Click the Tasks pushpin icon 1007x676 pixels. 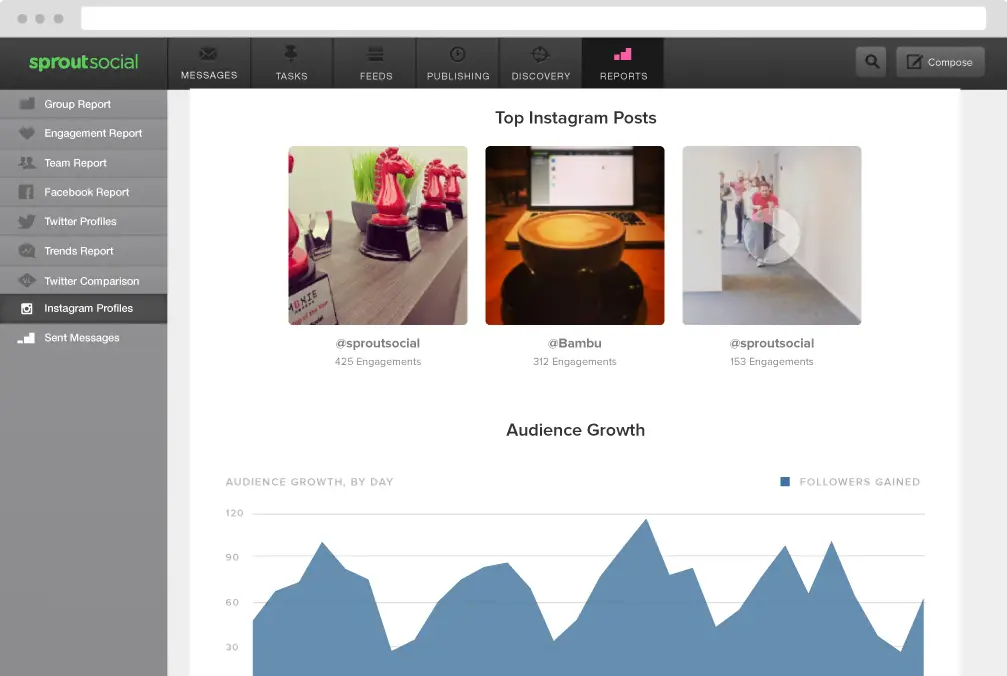pos(291,54)
